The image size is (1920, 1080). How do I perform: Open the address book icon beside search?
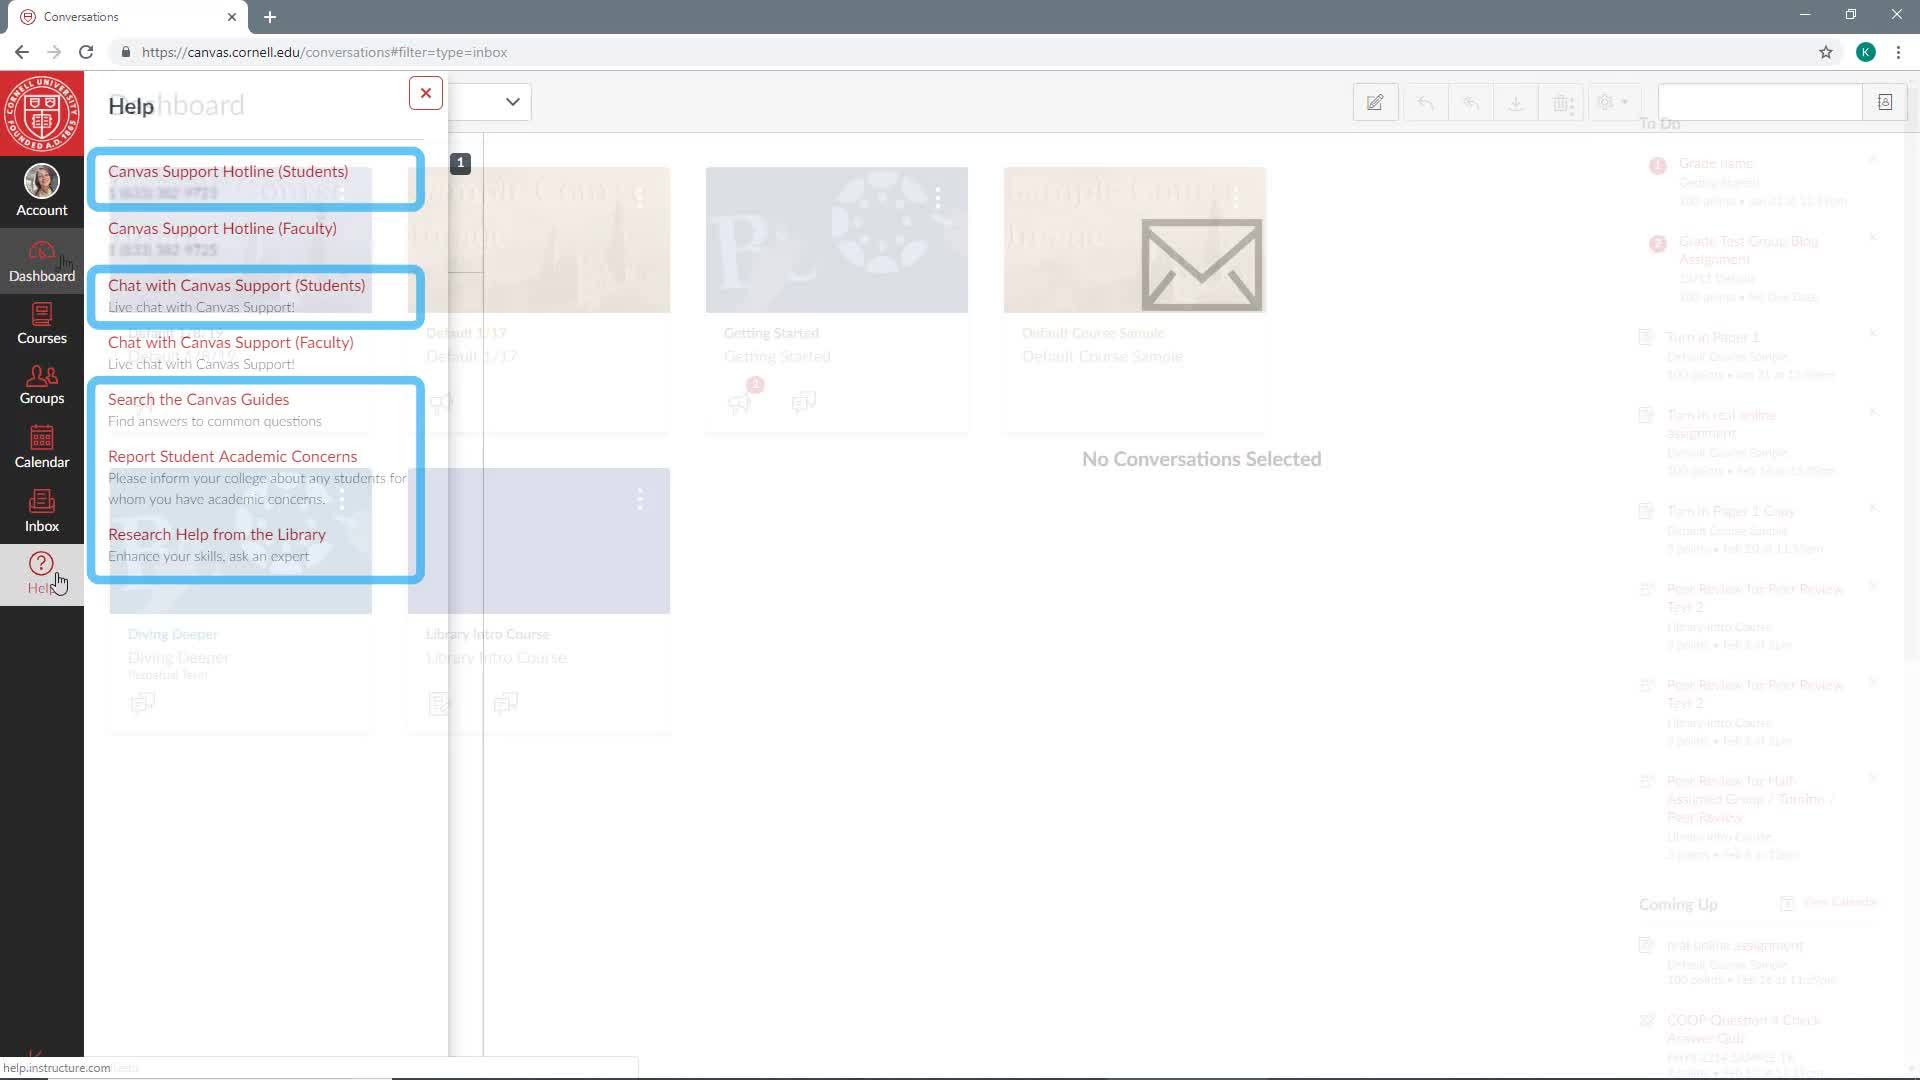(1884, 101)
